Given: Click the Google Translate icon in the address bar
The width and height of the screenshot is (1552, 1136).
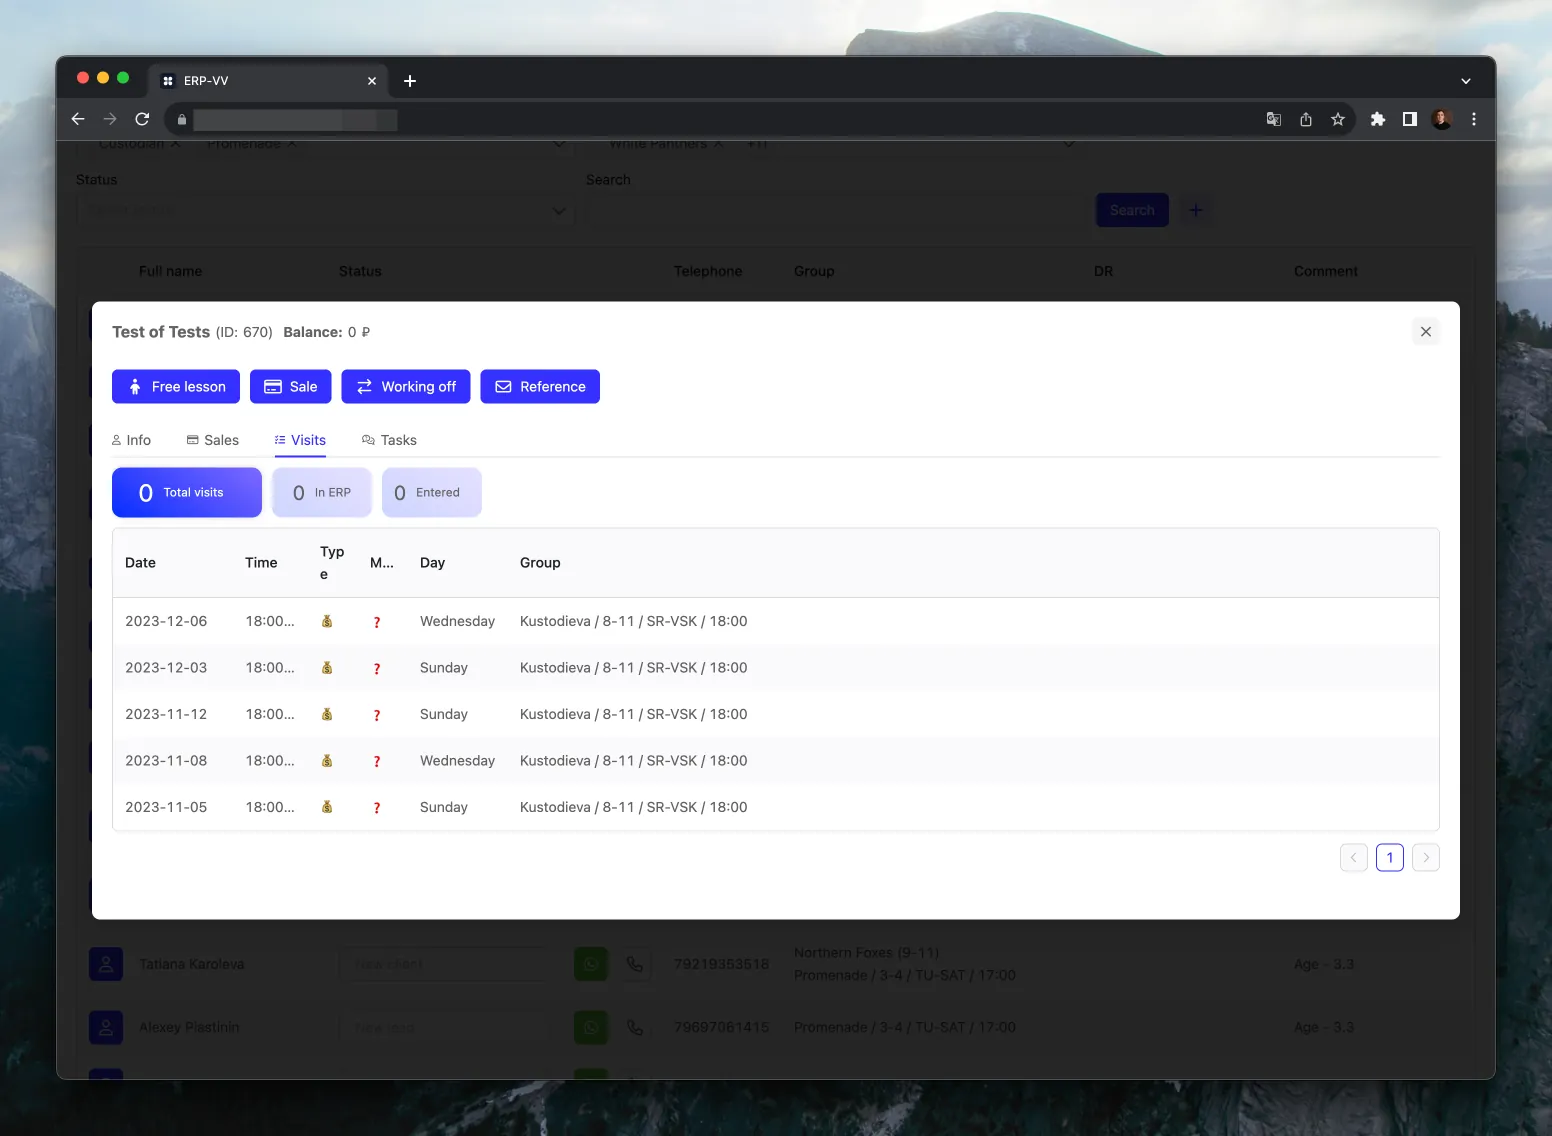Looking at the screenshot, I should tap(1273, 119).
